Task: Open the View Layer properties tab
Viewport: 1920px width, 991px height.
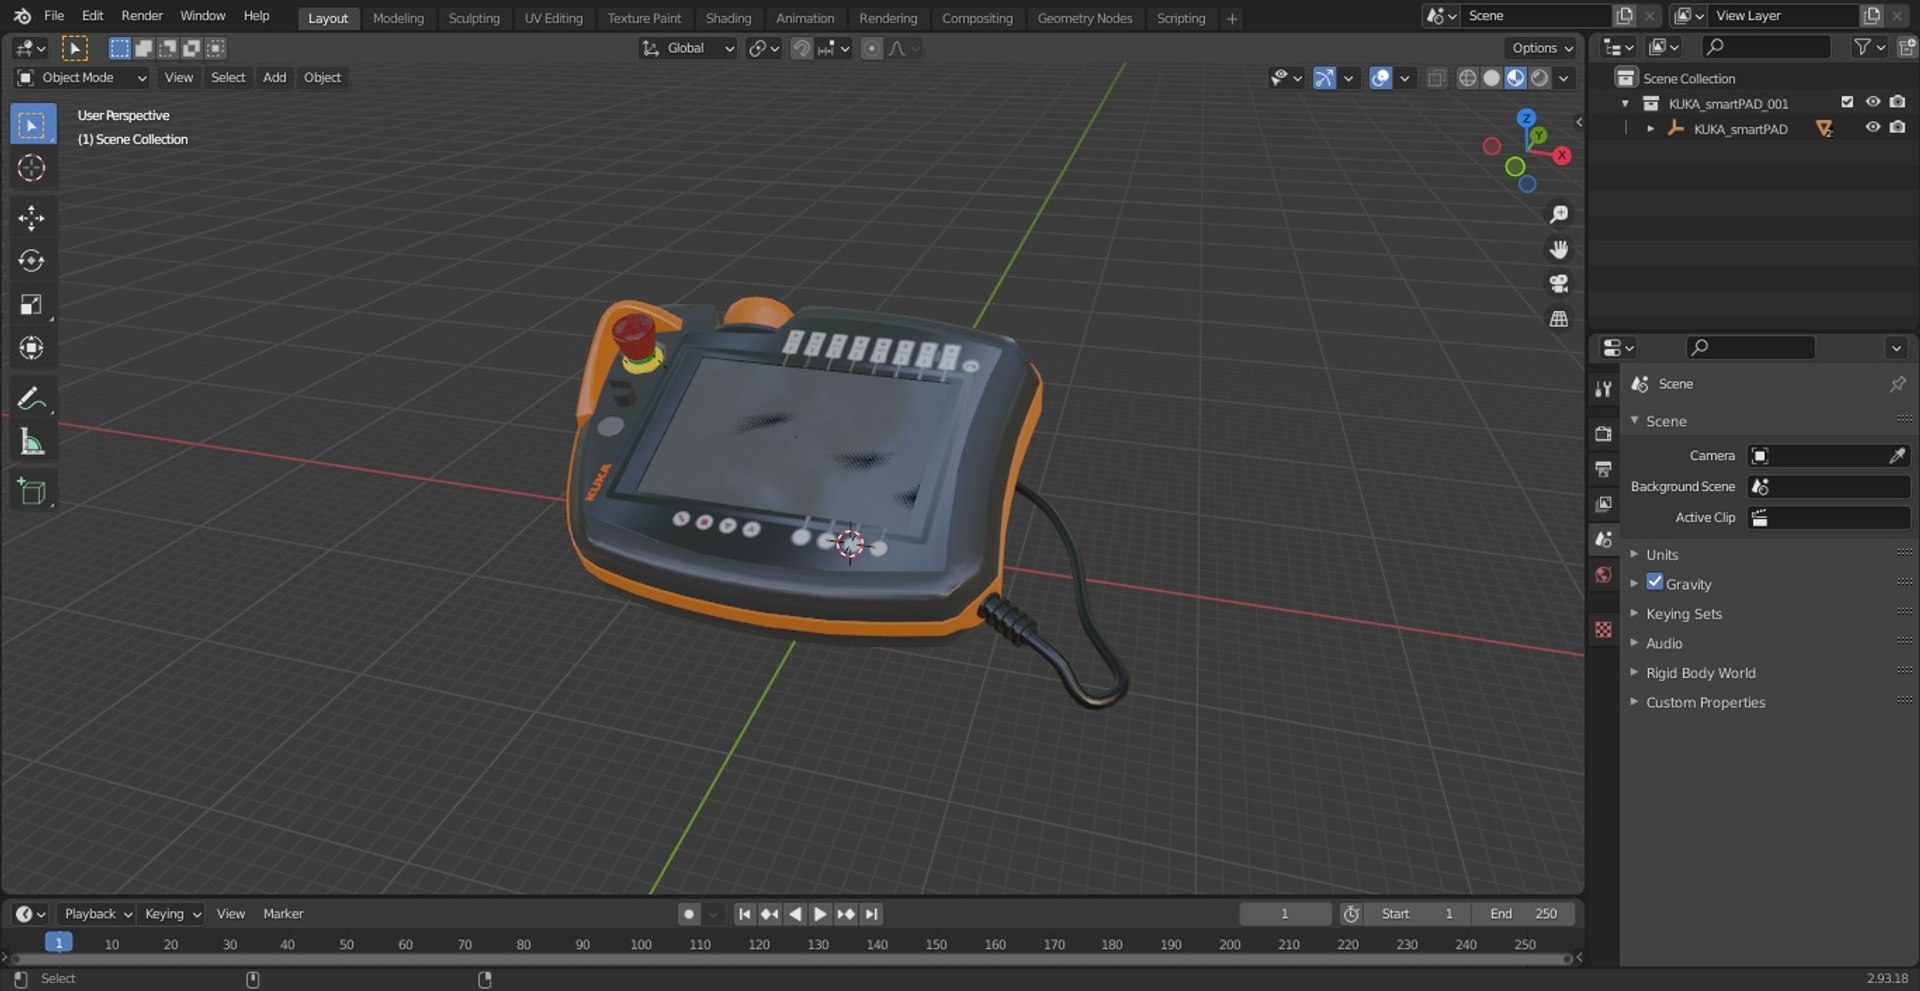Action: click(1603, 503)
